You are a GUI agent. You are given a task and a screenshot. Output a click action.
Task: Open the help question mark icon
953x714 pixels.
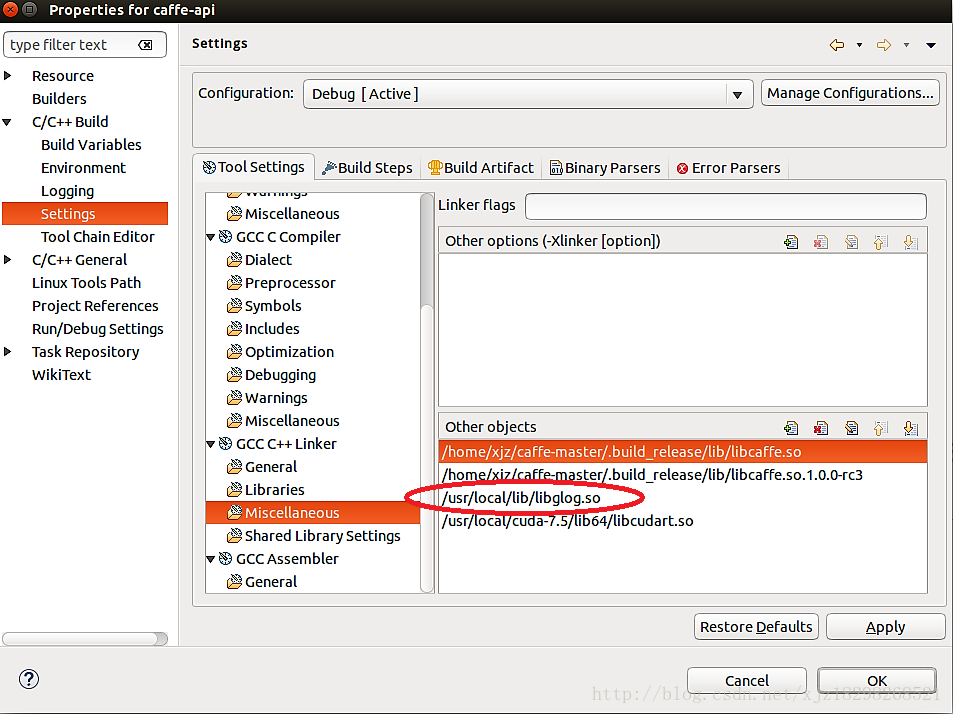pos(29,679)
